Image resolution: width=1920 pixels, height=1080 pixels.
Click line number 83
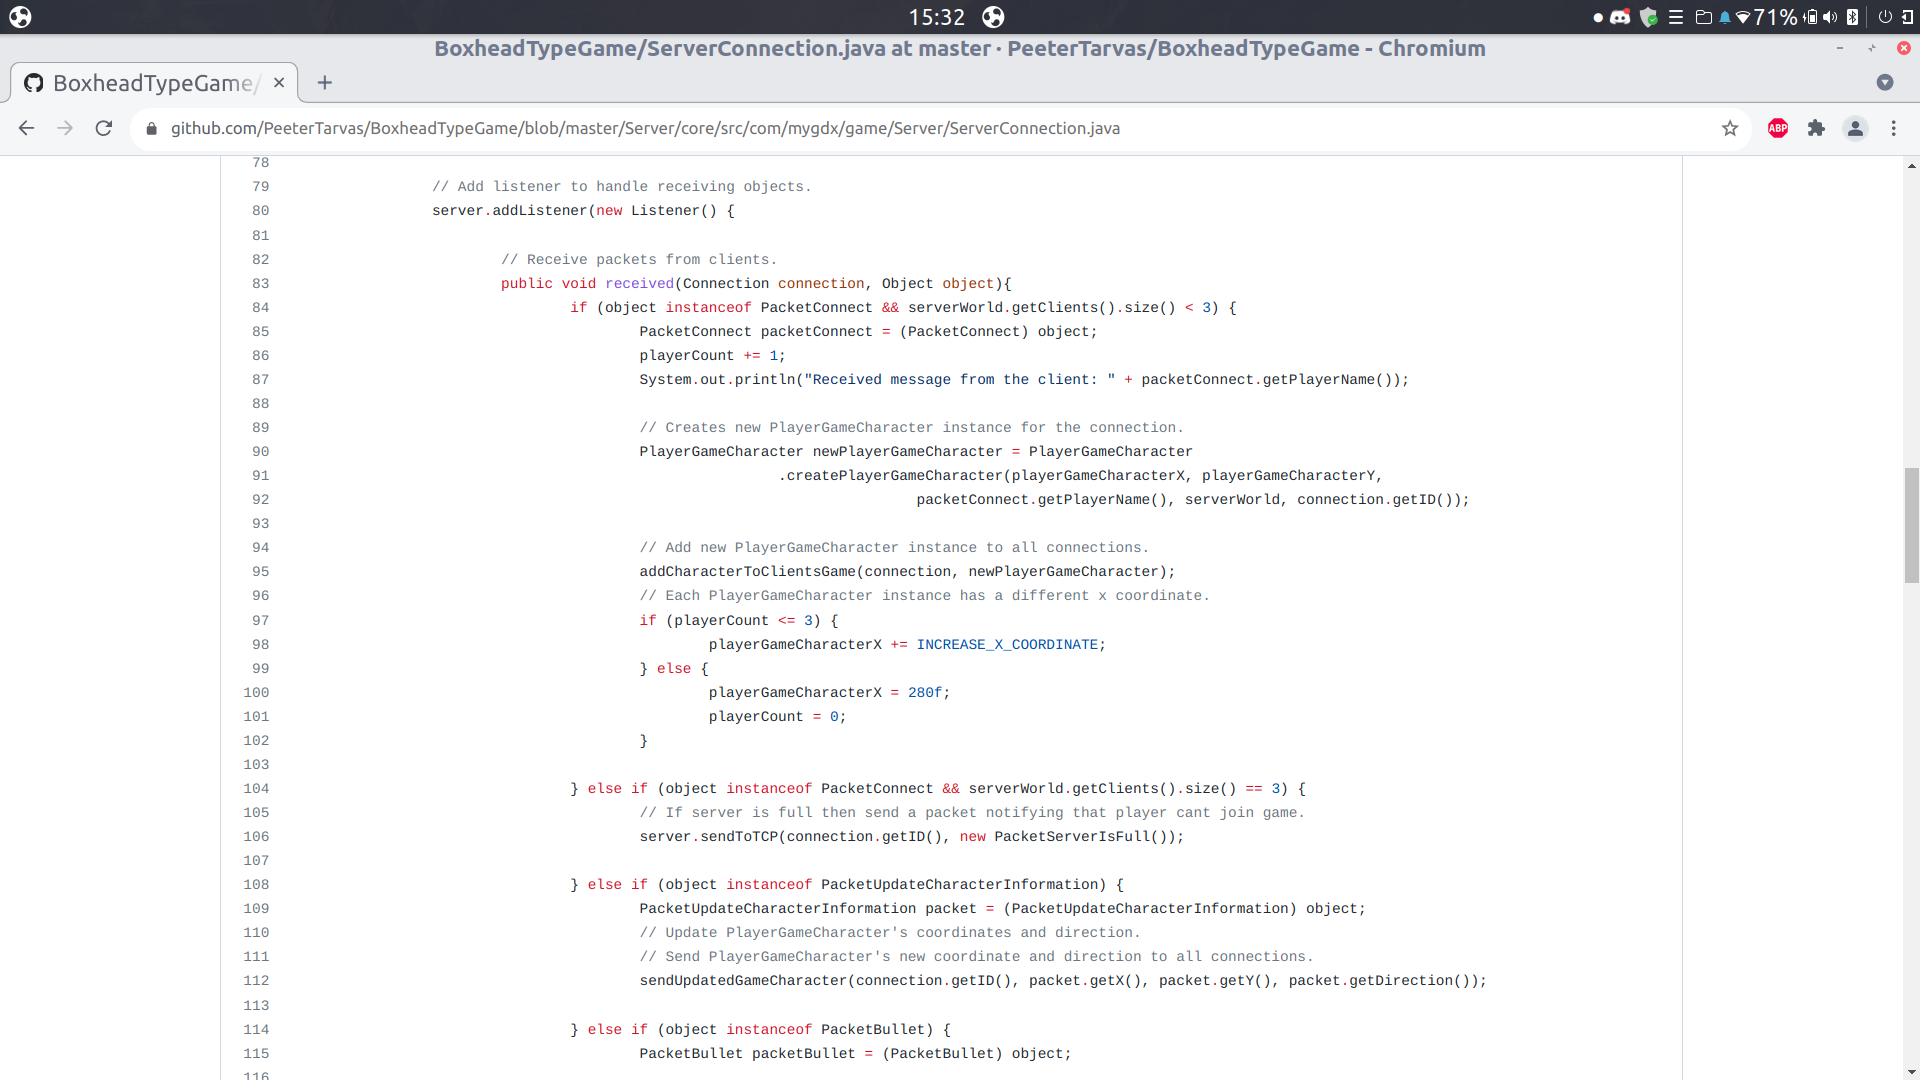(260, 284)
